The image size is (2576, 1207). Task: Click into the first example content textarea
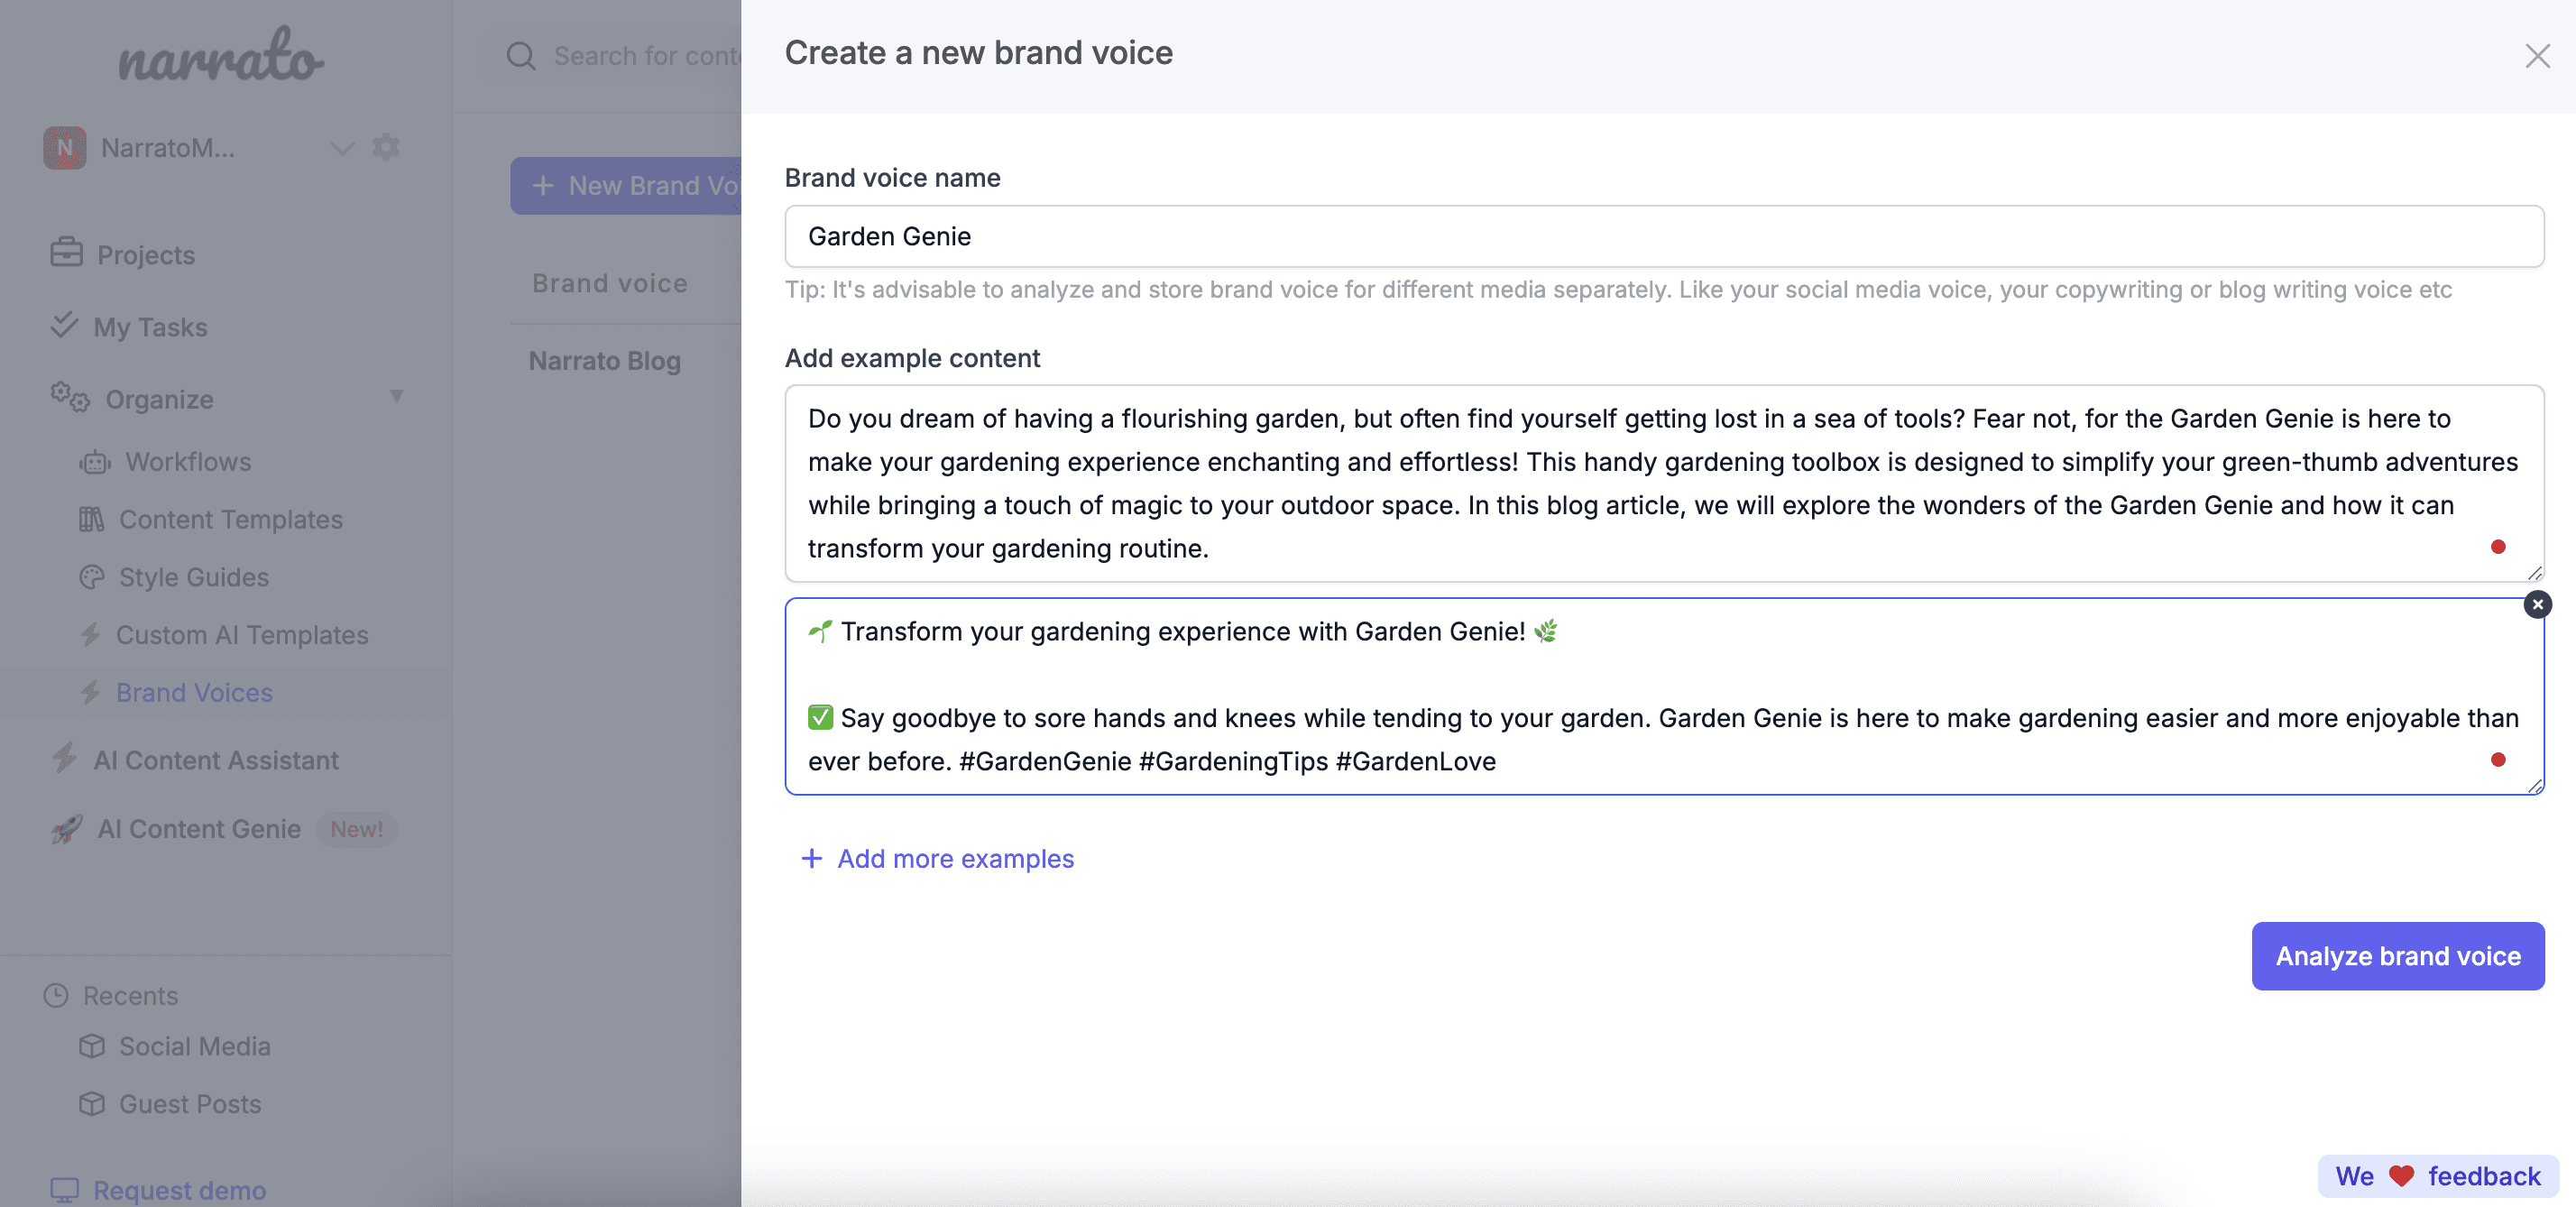1664,483
